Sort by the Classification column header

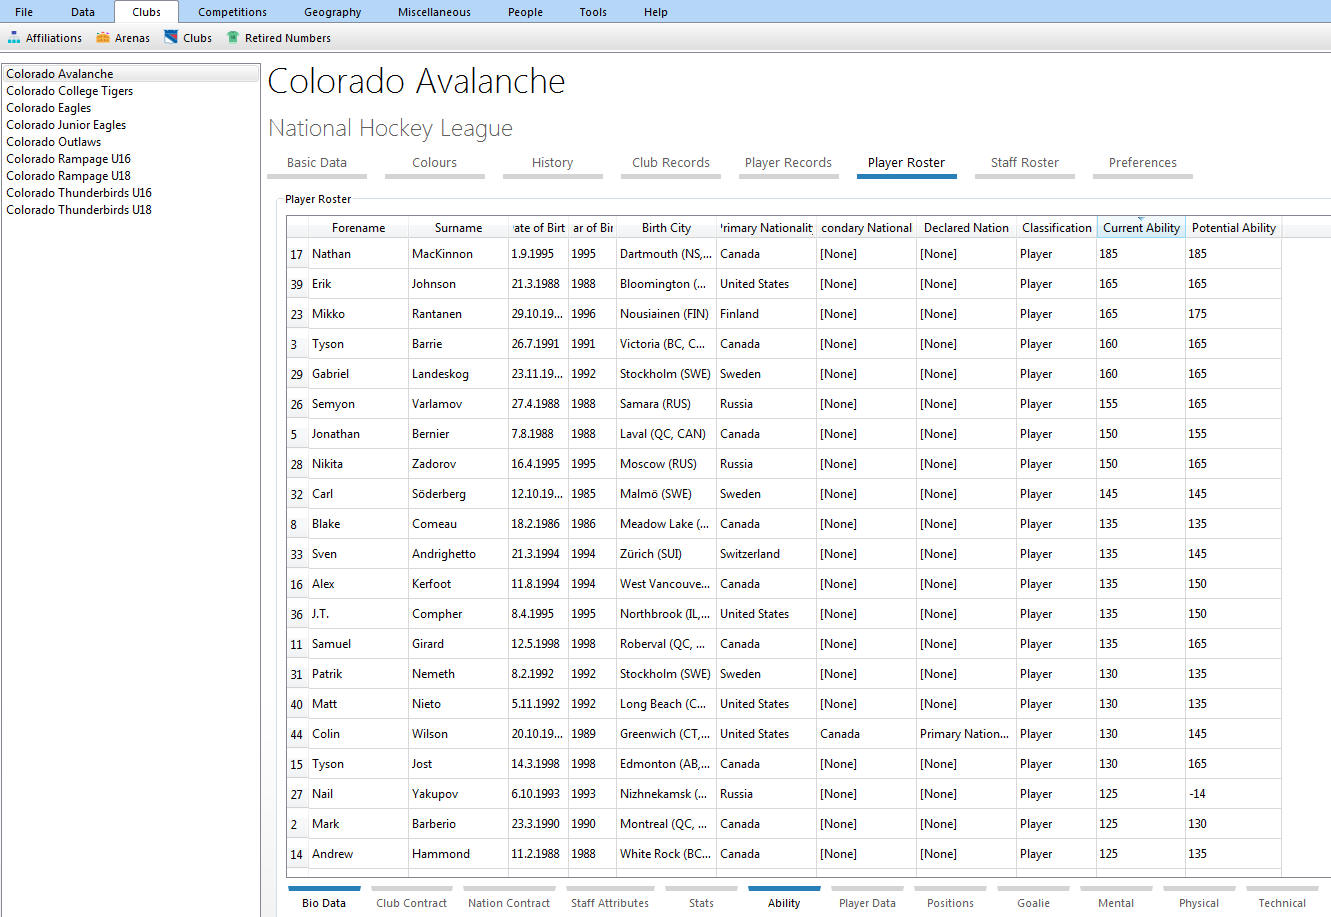pyautogui.click(x=1056, y=228)
